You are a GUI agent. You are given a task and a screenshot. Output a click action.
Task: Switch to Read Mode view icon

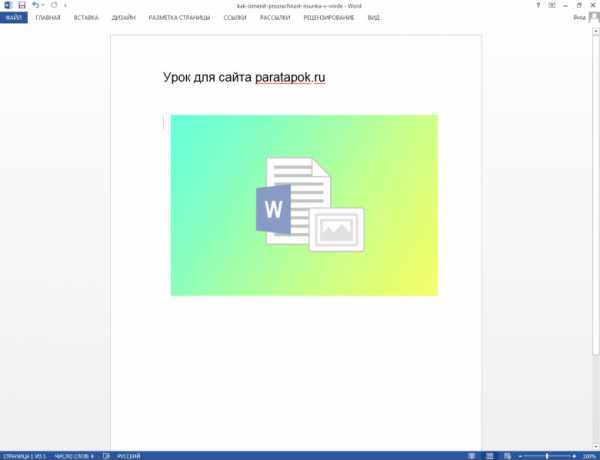coord(472,456)
